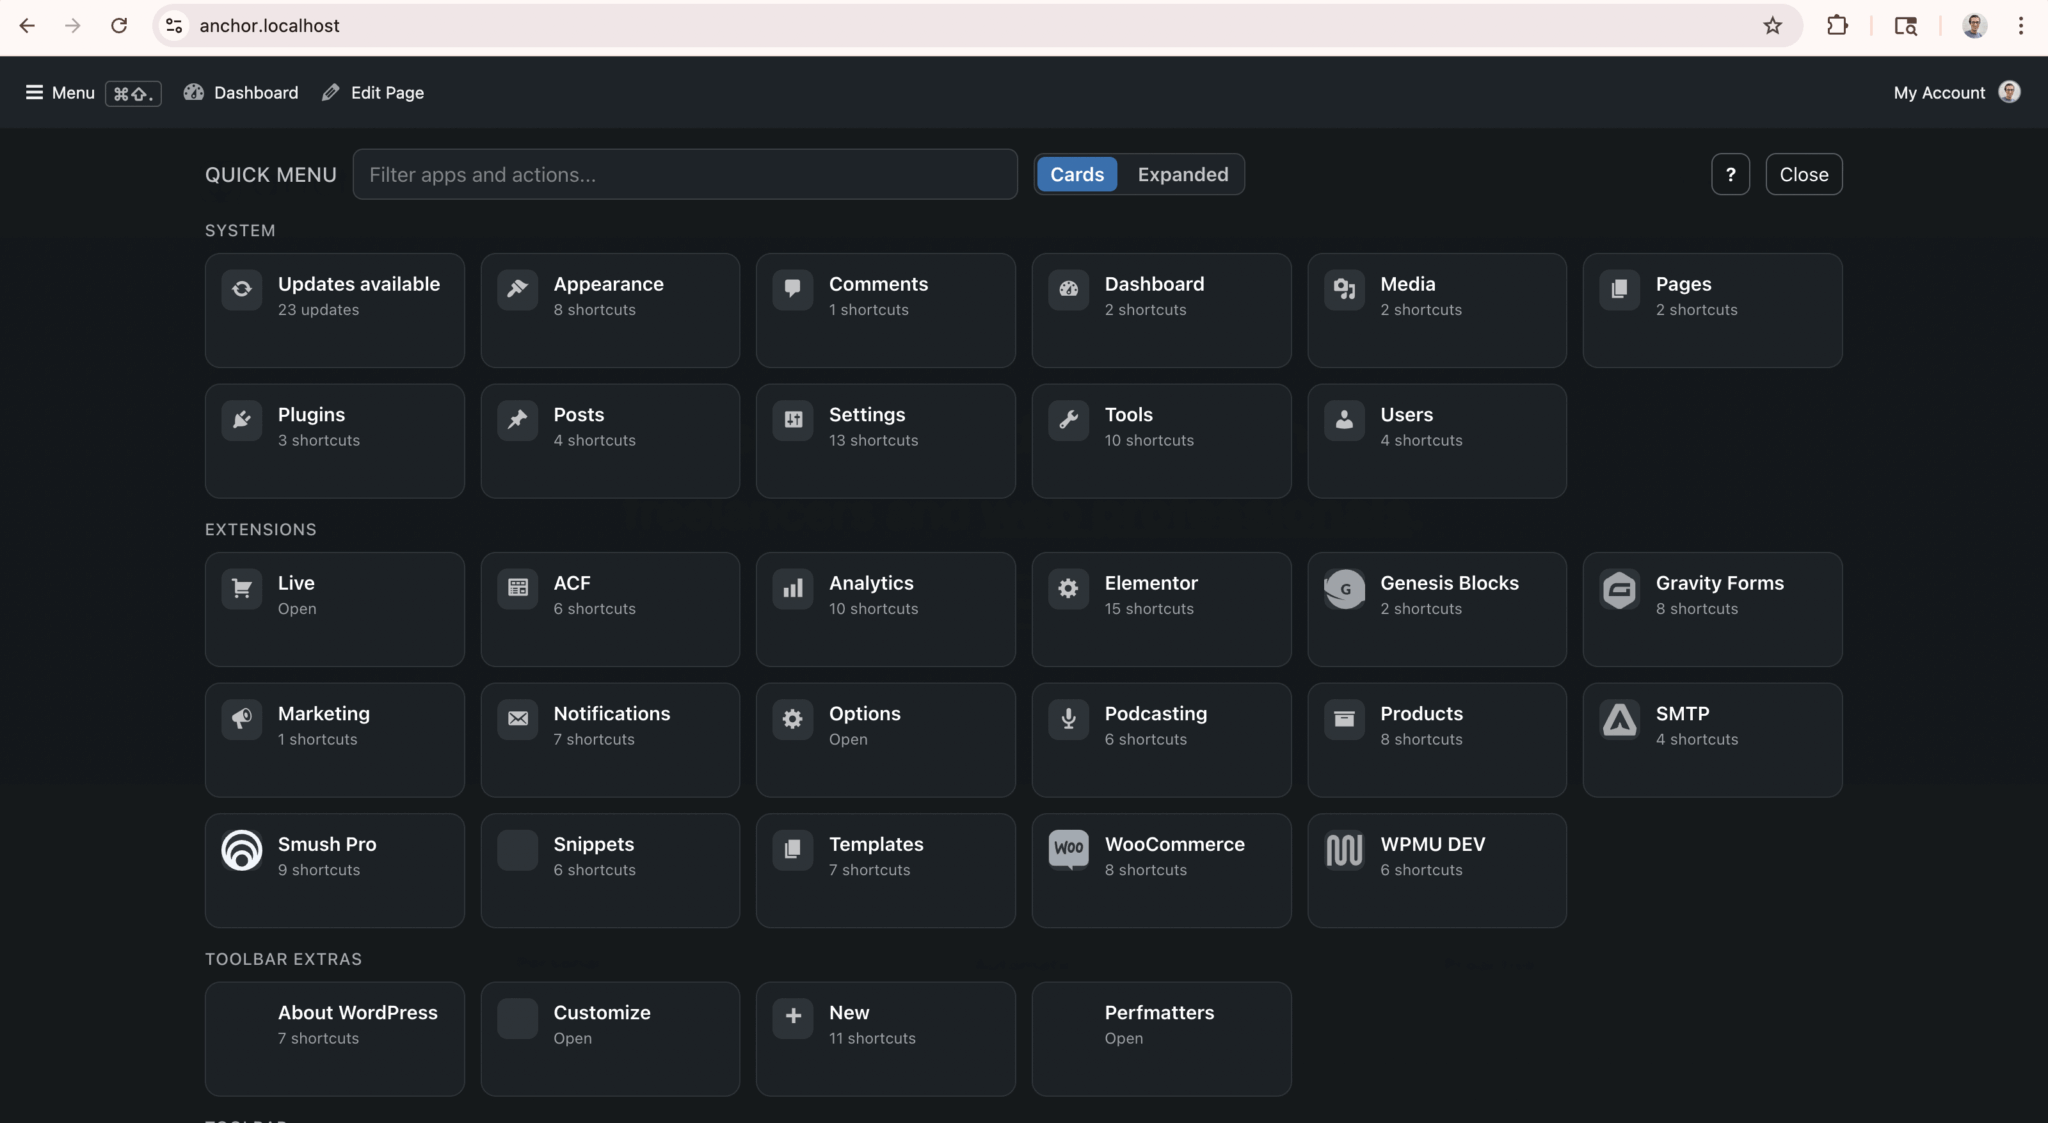Click the "9 shortcuts" text under Smush Pro
Screen dimensions: 2048x1123
click(x=319, y=870)
